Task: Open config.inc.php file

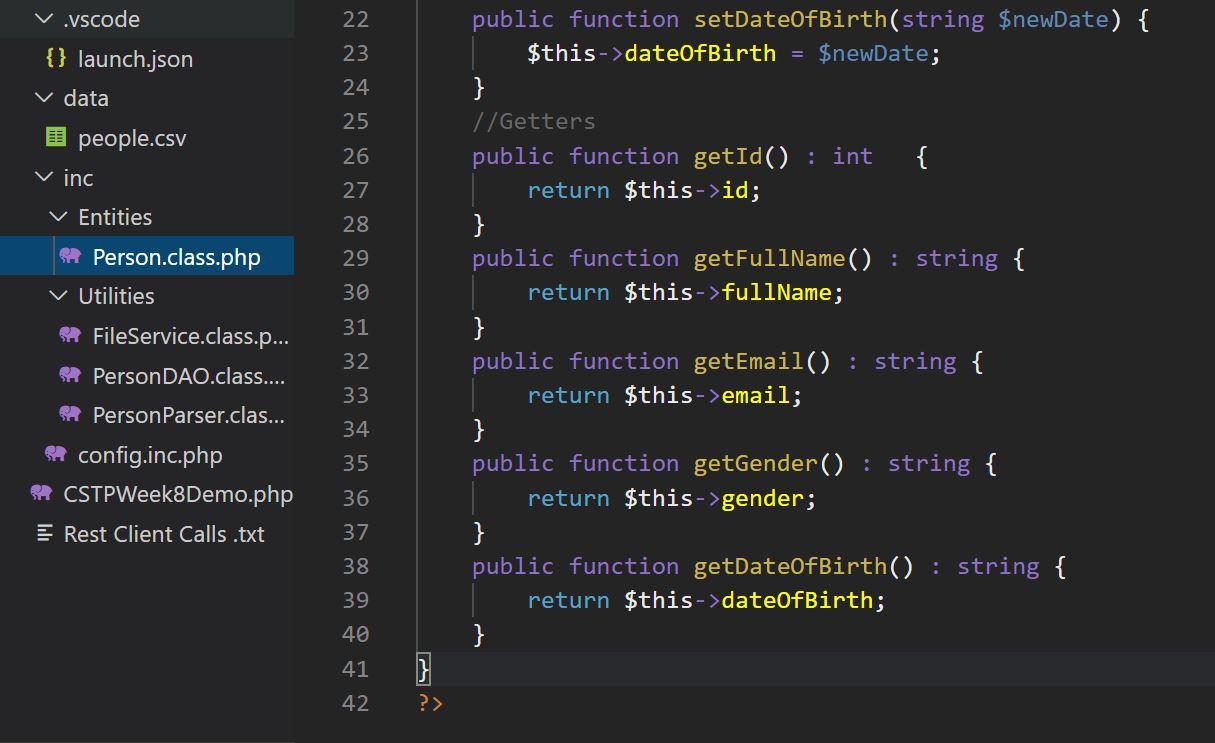Action: click(x=150, y=455)
